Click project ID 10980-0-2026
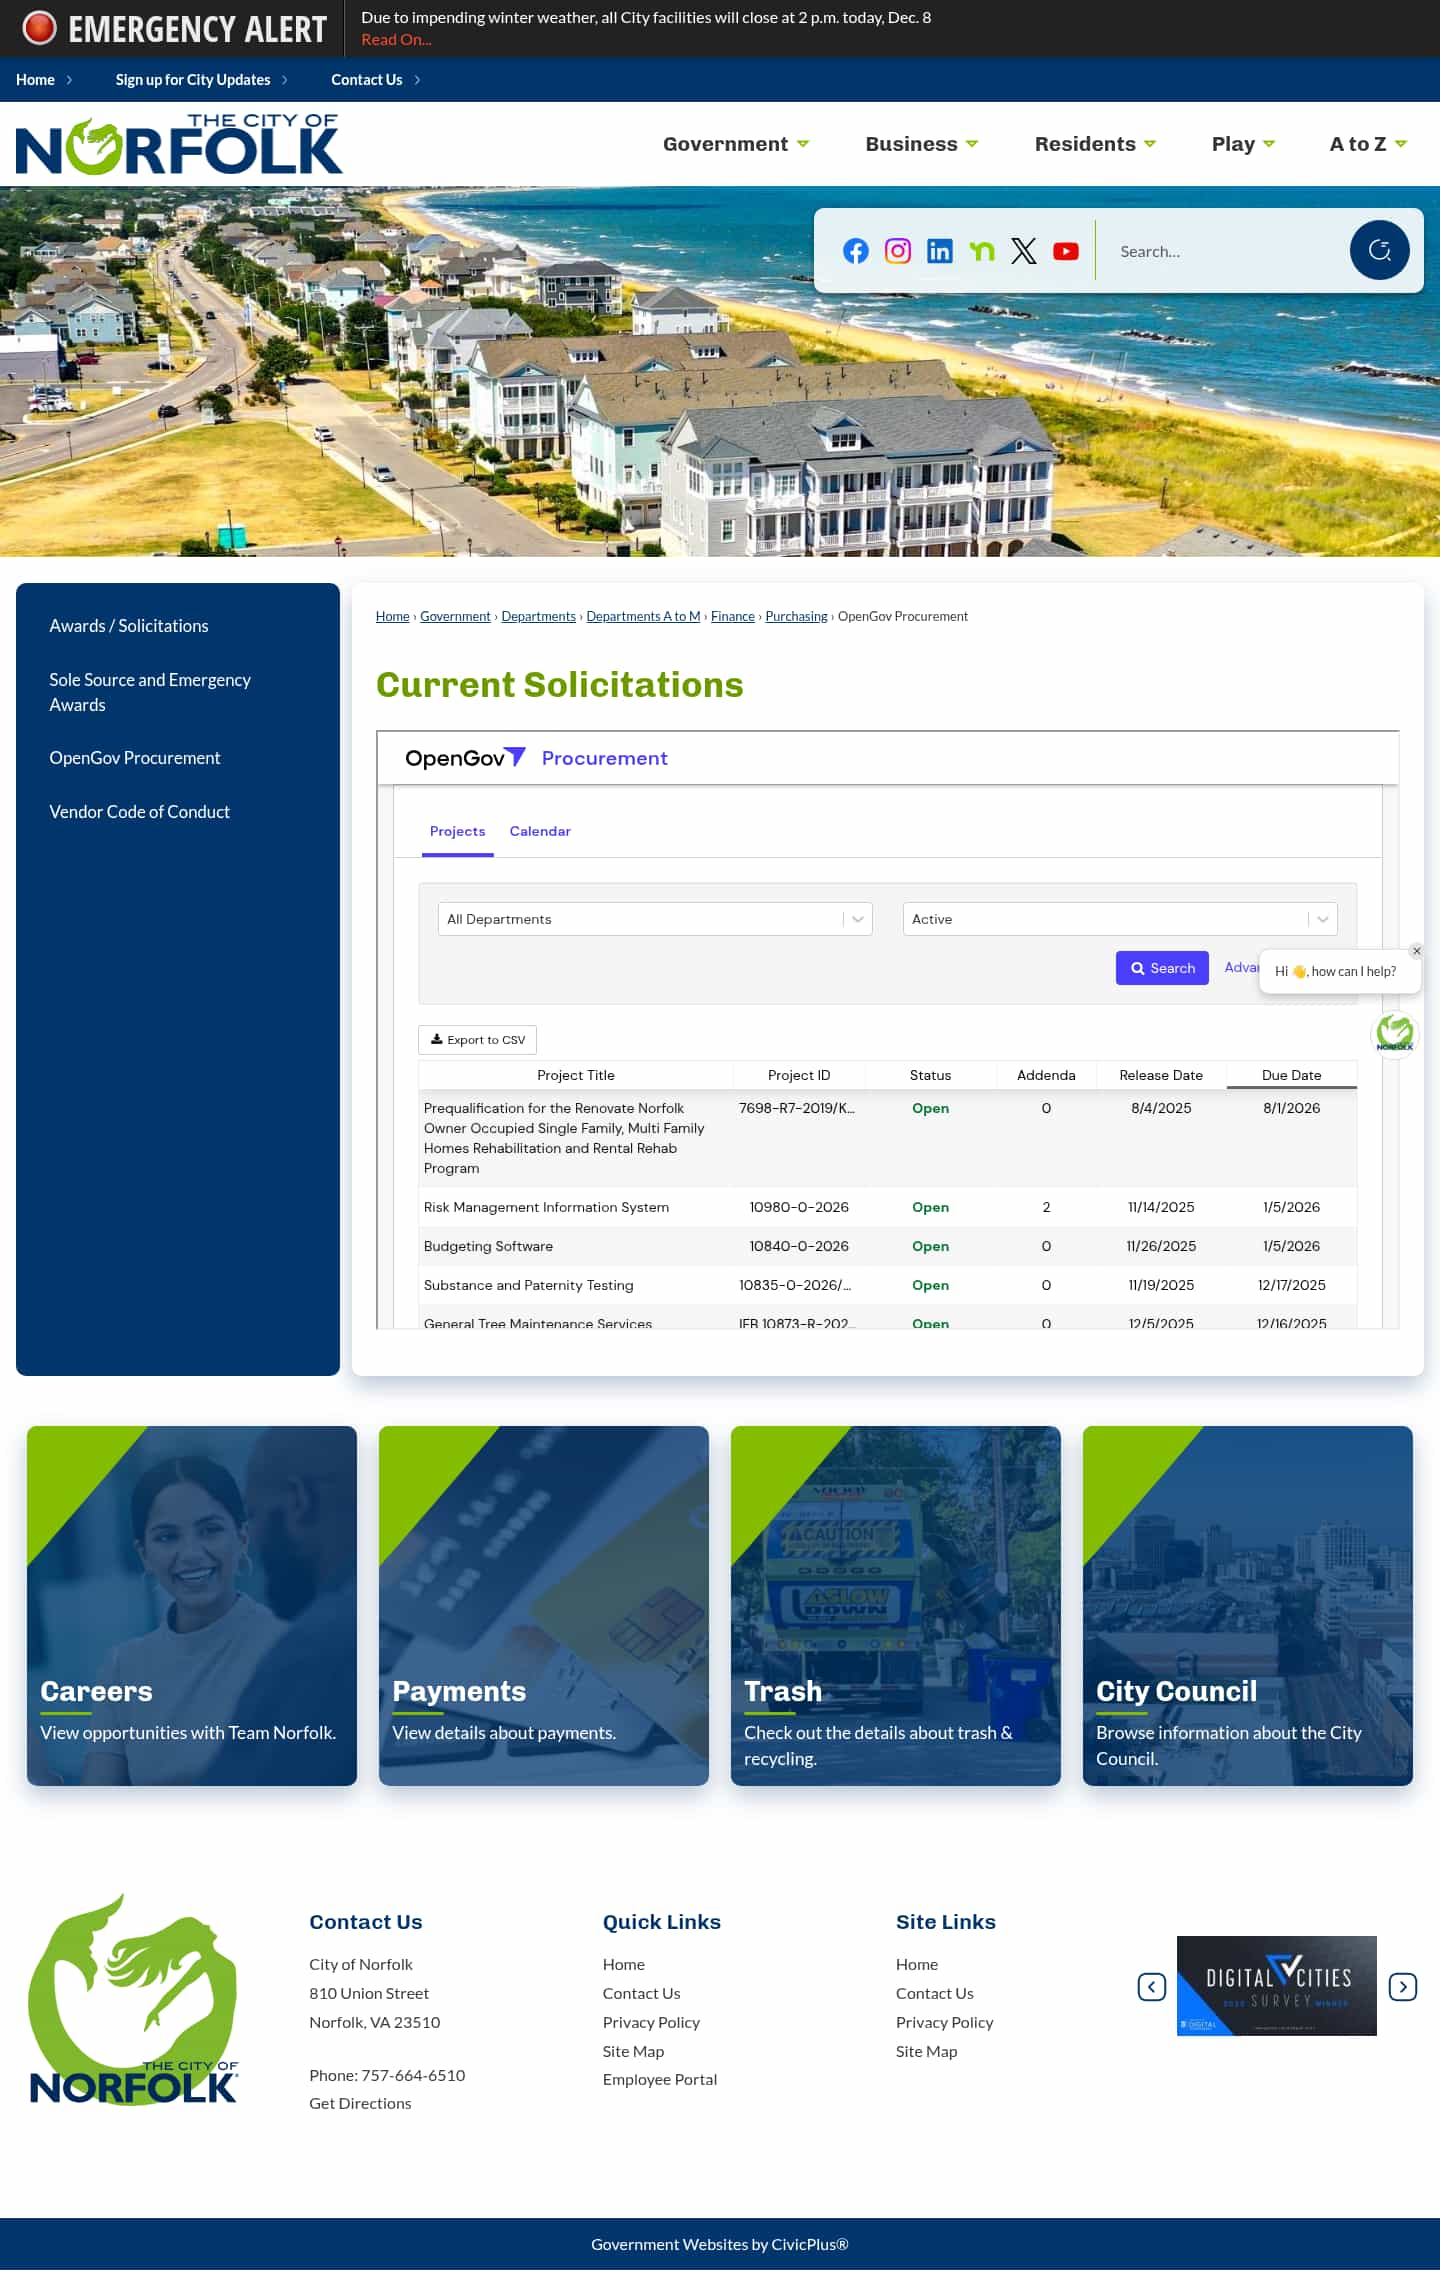Screen dimensions: 1440x2273 point(799,1207)
